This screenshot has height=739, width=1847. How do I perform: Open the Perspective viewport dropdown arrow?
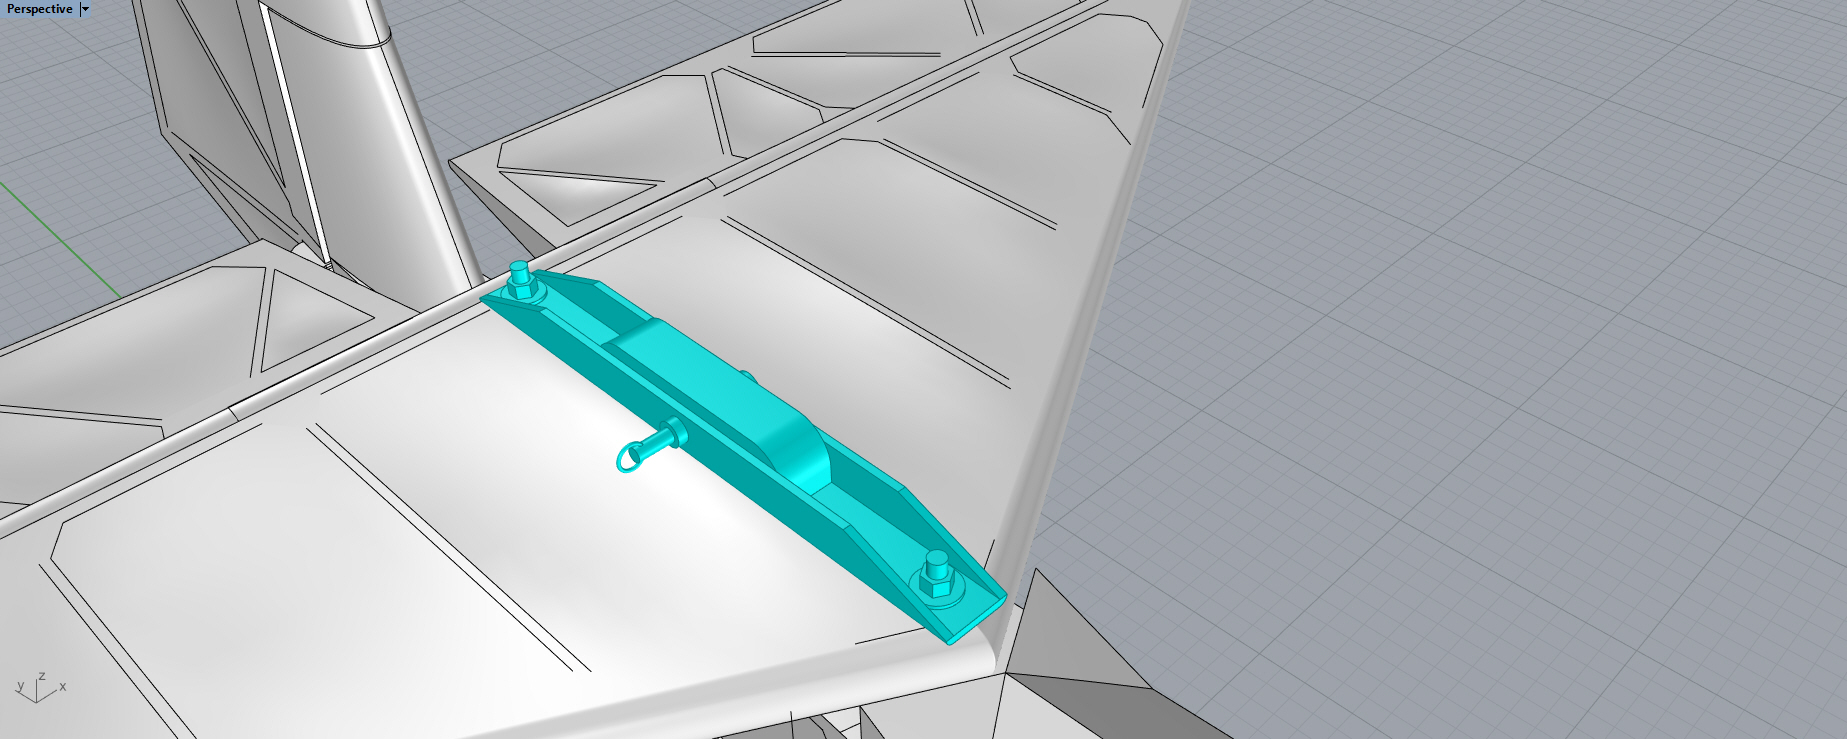click(x=85, y=9)
